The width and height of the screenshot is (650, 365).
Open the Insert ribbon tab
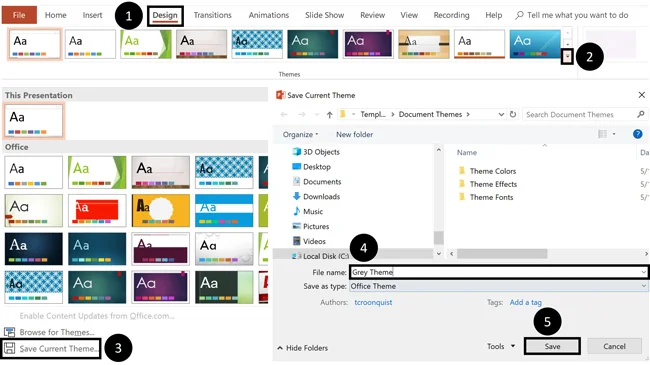92,15
